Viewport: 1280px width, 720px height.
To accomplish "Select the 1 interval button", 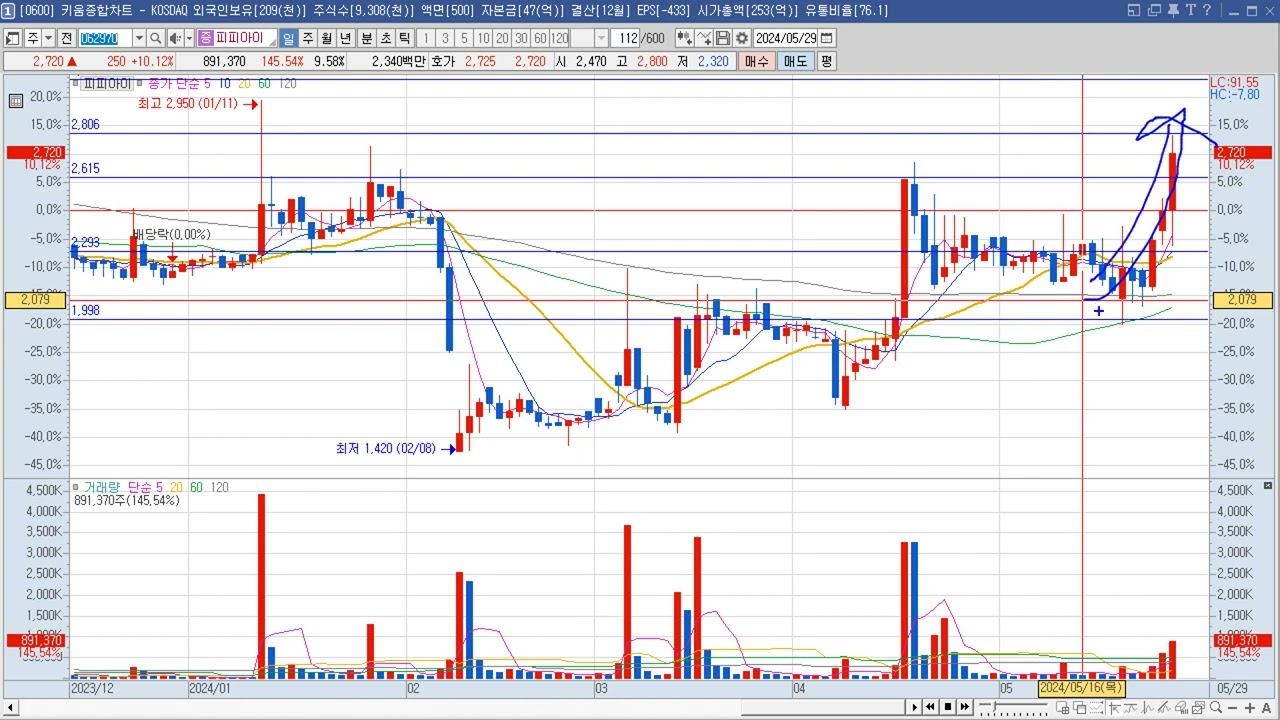I will (425, 38).
